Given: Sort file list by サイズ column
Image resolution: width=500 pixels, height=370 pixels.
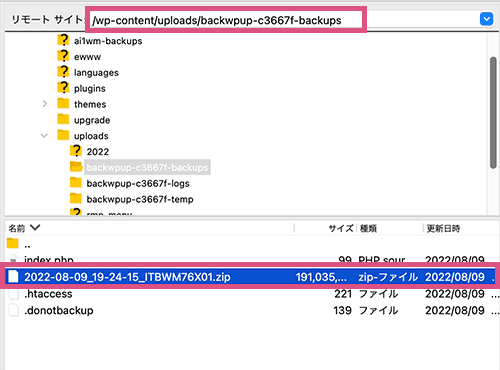Looking at the screenshot, I should click(x=341, y=228).
